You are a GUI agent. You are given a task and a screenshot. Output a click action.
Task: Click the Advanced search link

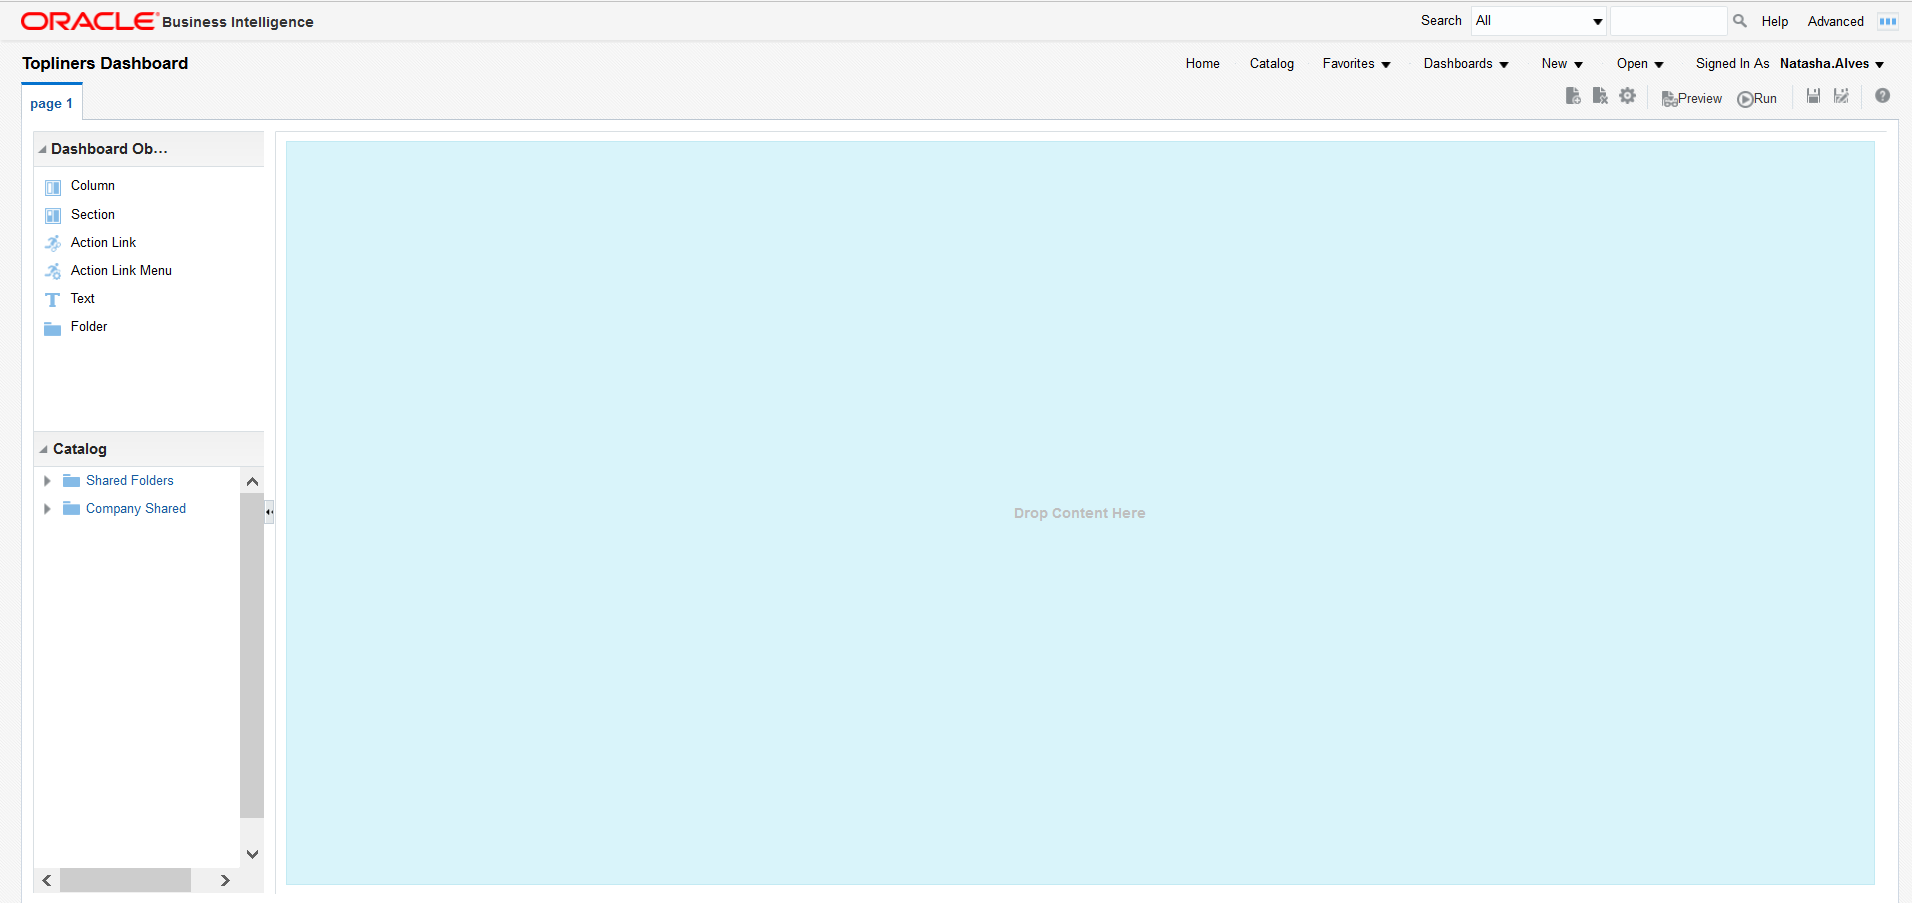pos(1836,21)
